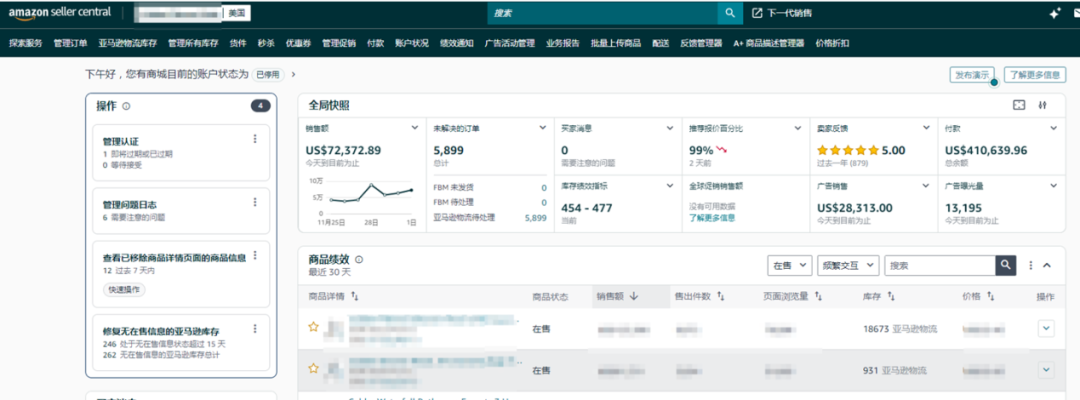Expand the 库存绩效指标 card chevron
Screen dimensions: 1080x400
click(x=670, y=186)
